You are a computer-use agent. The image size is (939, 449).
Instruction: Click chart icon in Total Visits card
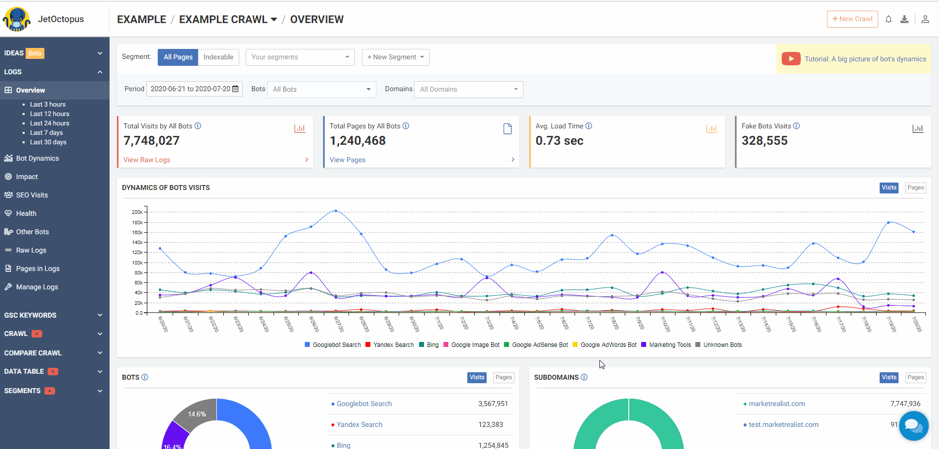[300, 128]
